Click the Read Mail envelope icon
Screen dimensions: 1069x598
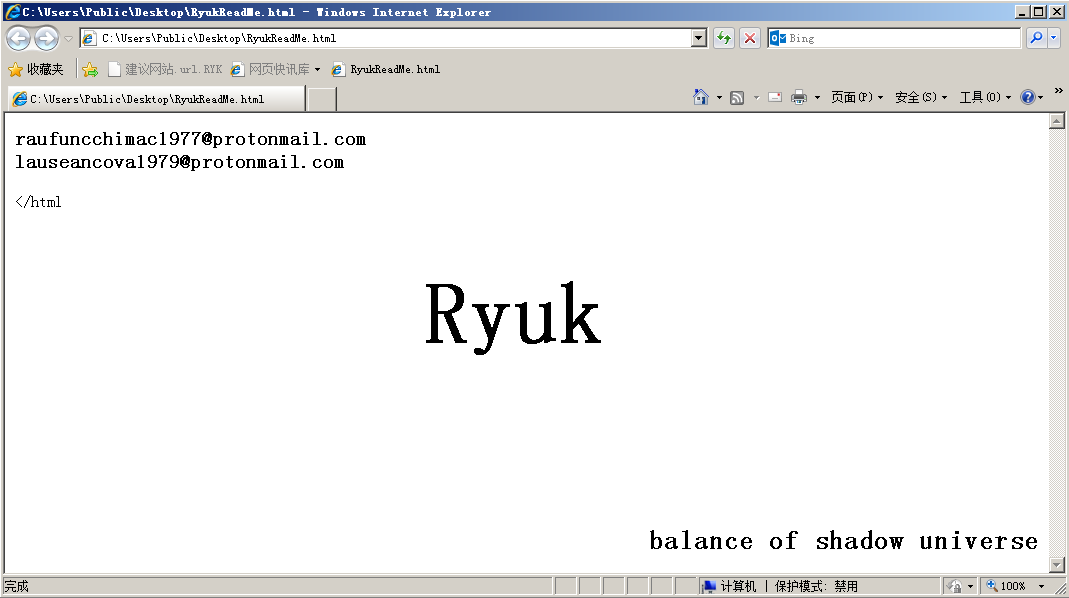774,97
